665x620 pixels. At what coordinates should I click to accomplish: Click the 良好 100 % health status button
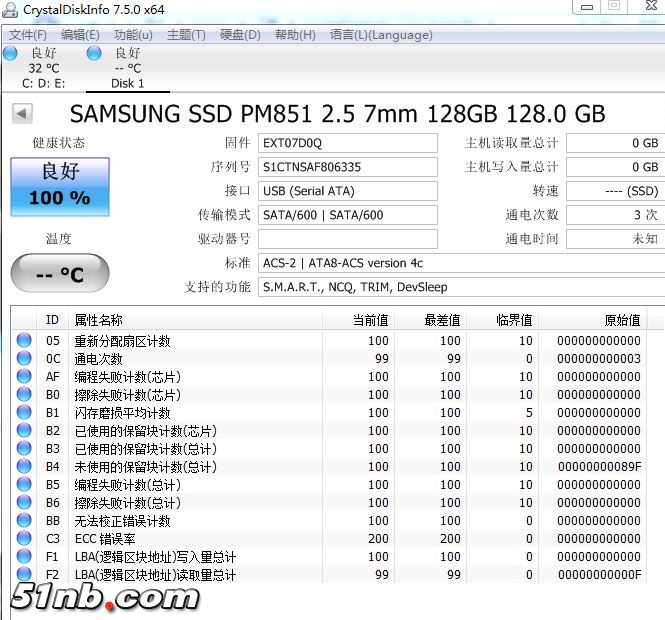60,187
